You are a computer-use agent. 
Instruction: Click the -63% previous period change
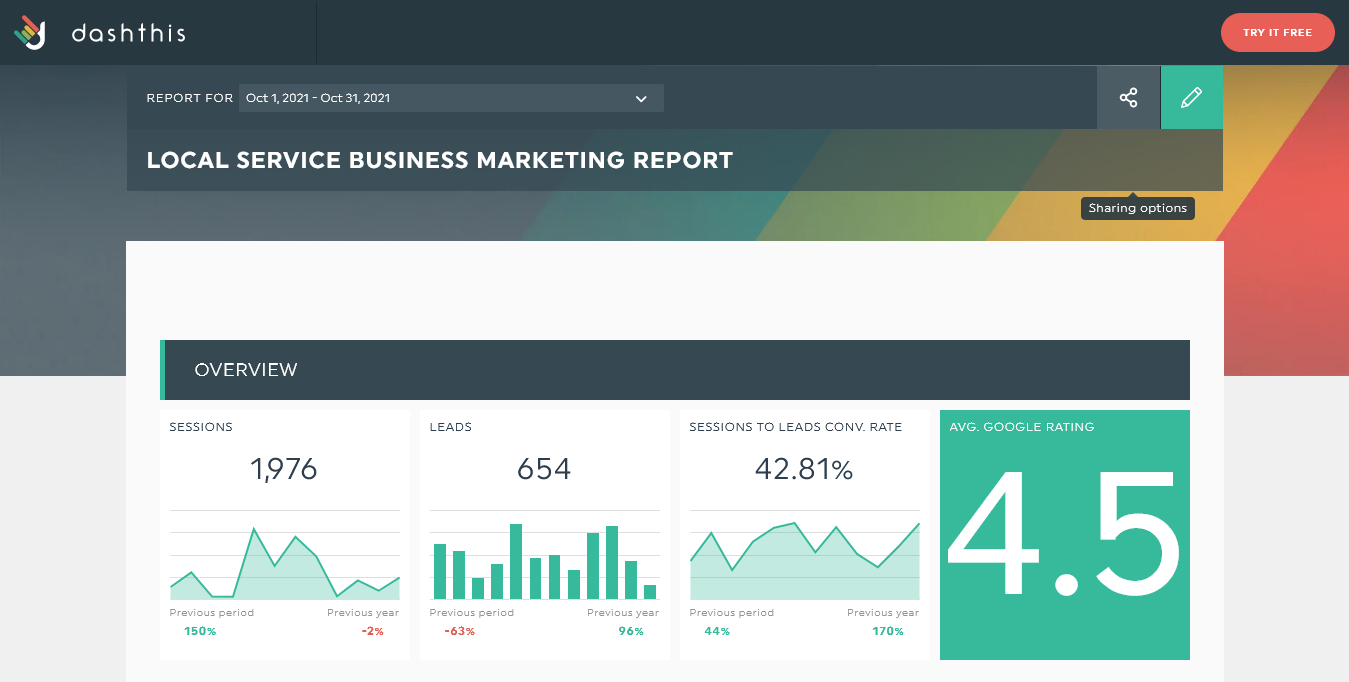point(460,631)
